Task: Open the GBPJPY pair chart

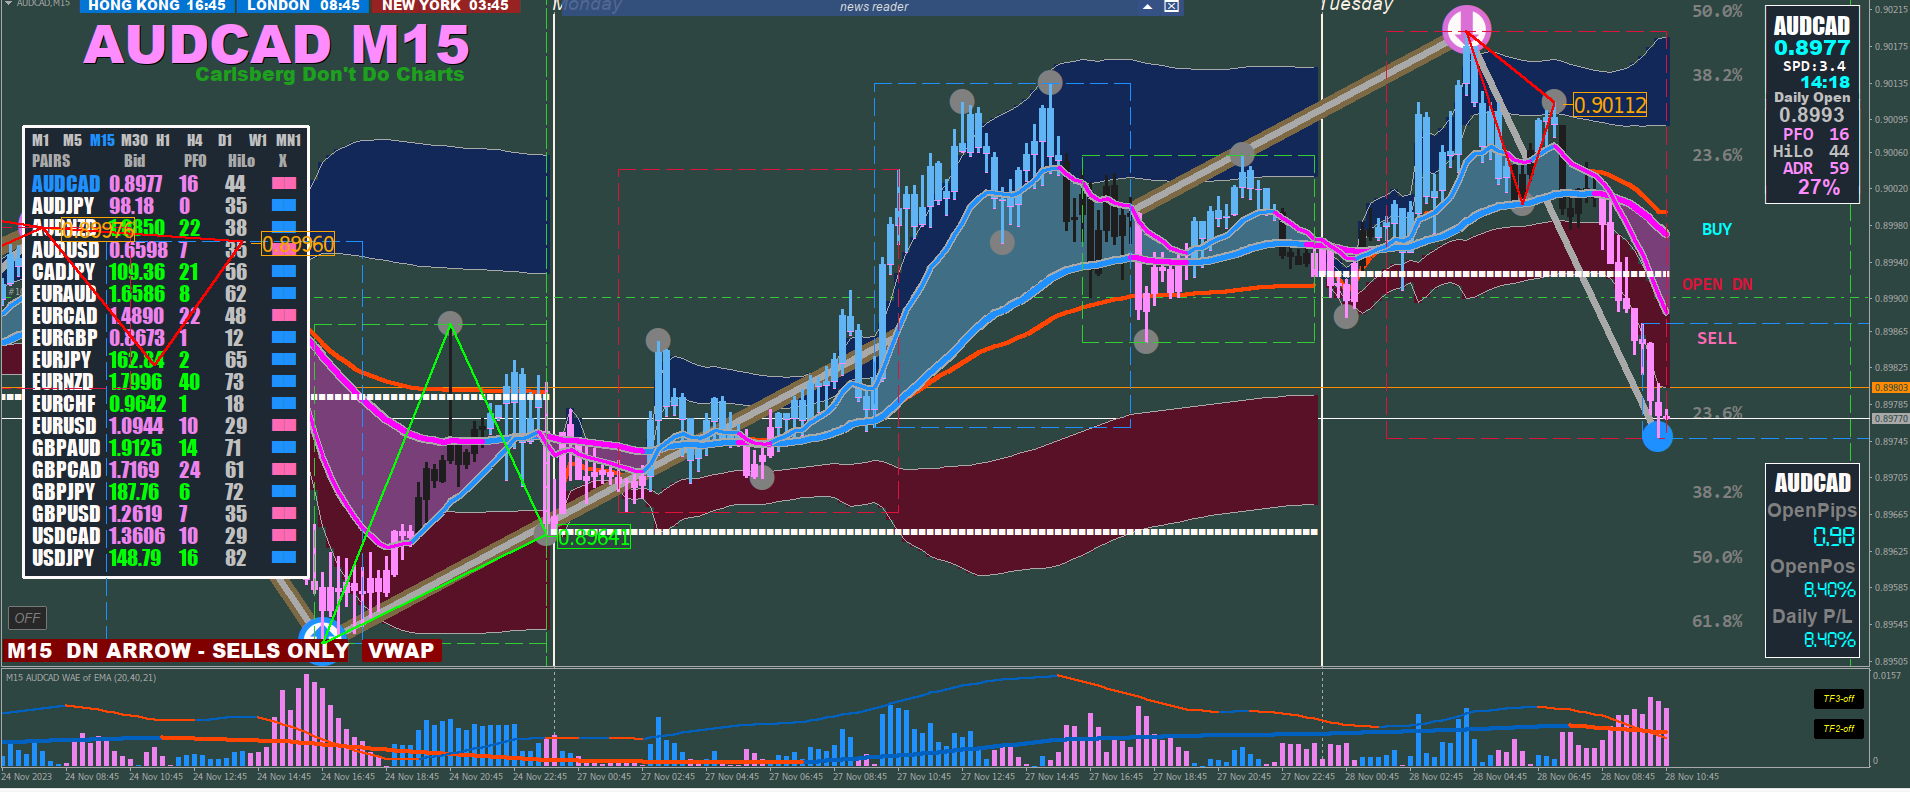Action: click(63, 492)
